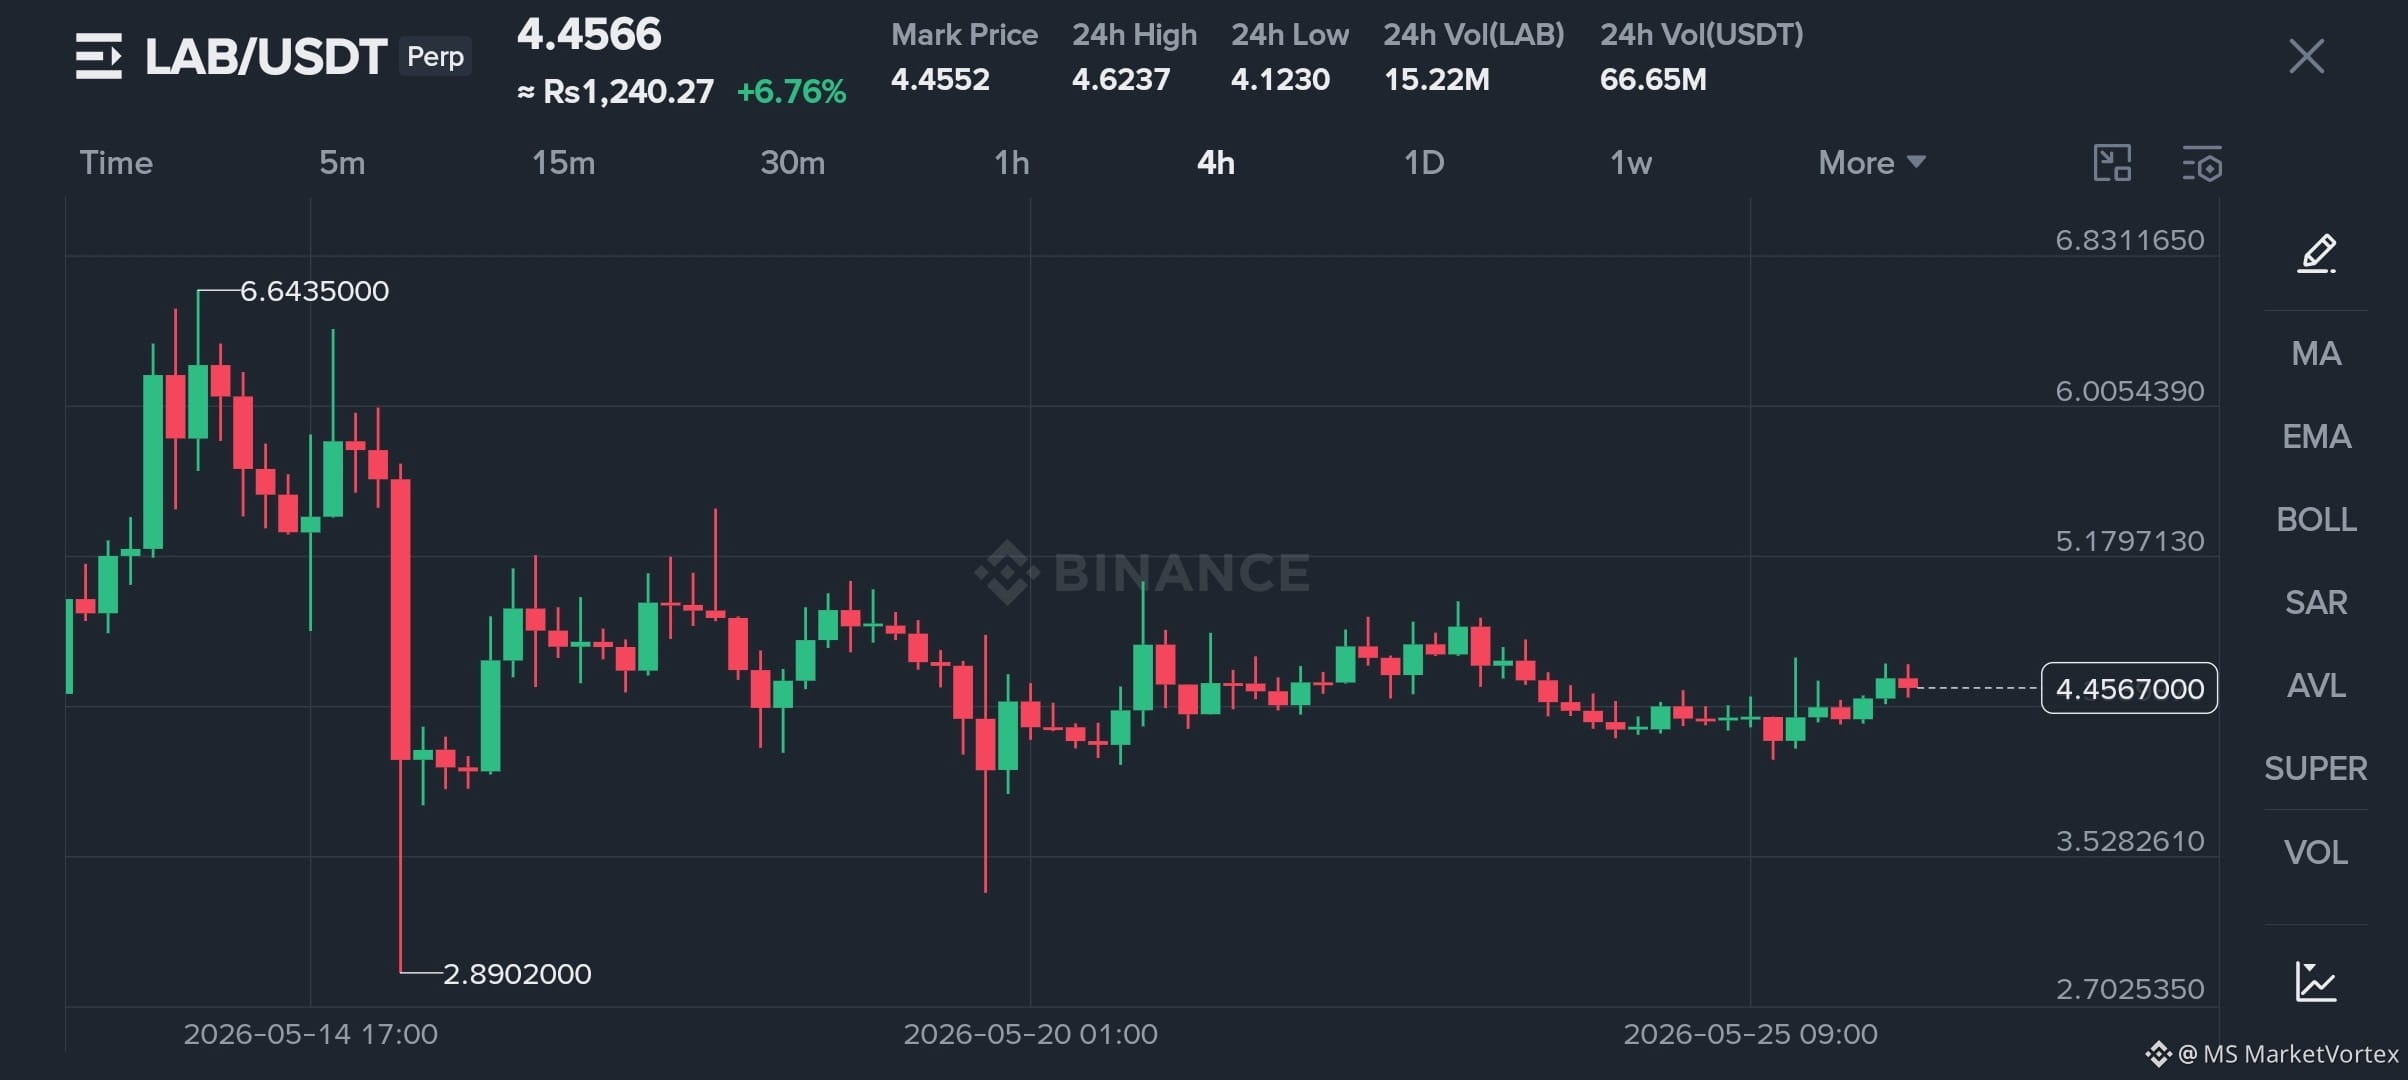Click the +6.76% change value
The image size is (2408, 1080).
click(x=791, y=92)
